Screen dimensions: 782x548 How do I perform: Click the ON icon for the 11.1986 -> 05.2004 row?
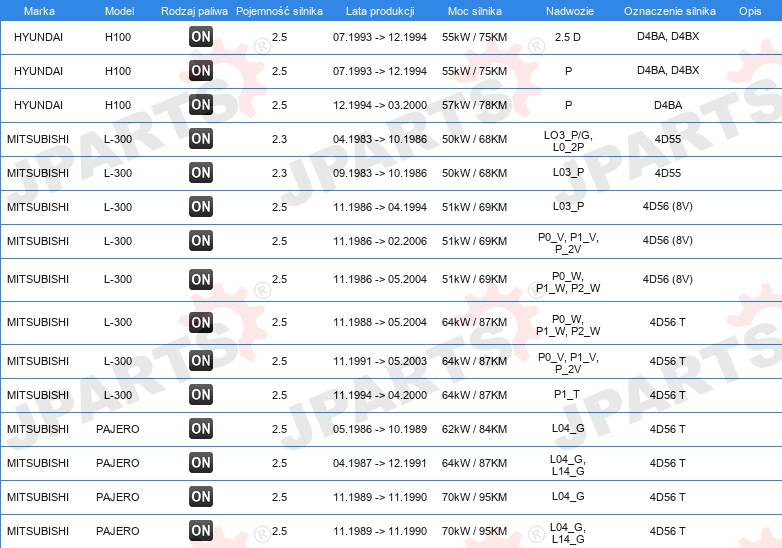201,279
